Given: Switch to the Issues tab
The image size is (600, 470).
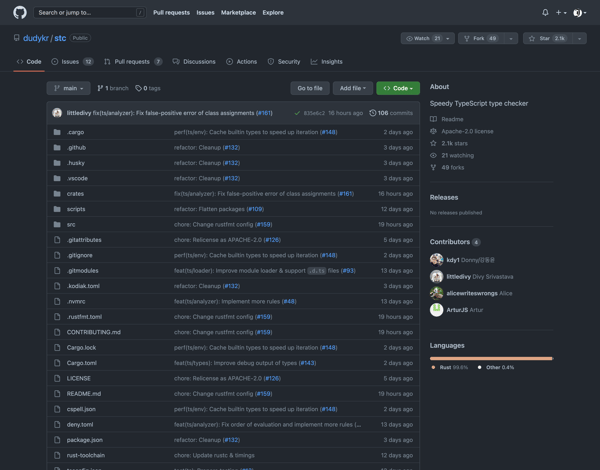Looking at the screenshot, I should pos(72,62).
